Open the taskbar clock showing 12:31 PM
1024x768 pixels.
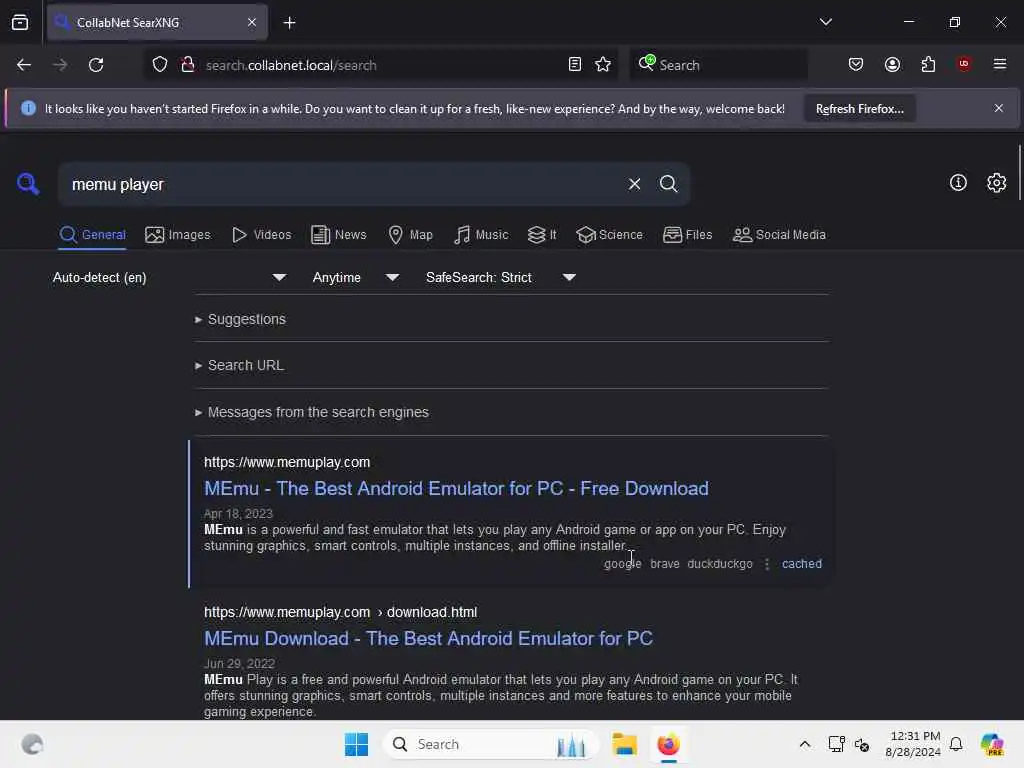click(x=913, y=744)
